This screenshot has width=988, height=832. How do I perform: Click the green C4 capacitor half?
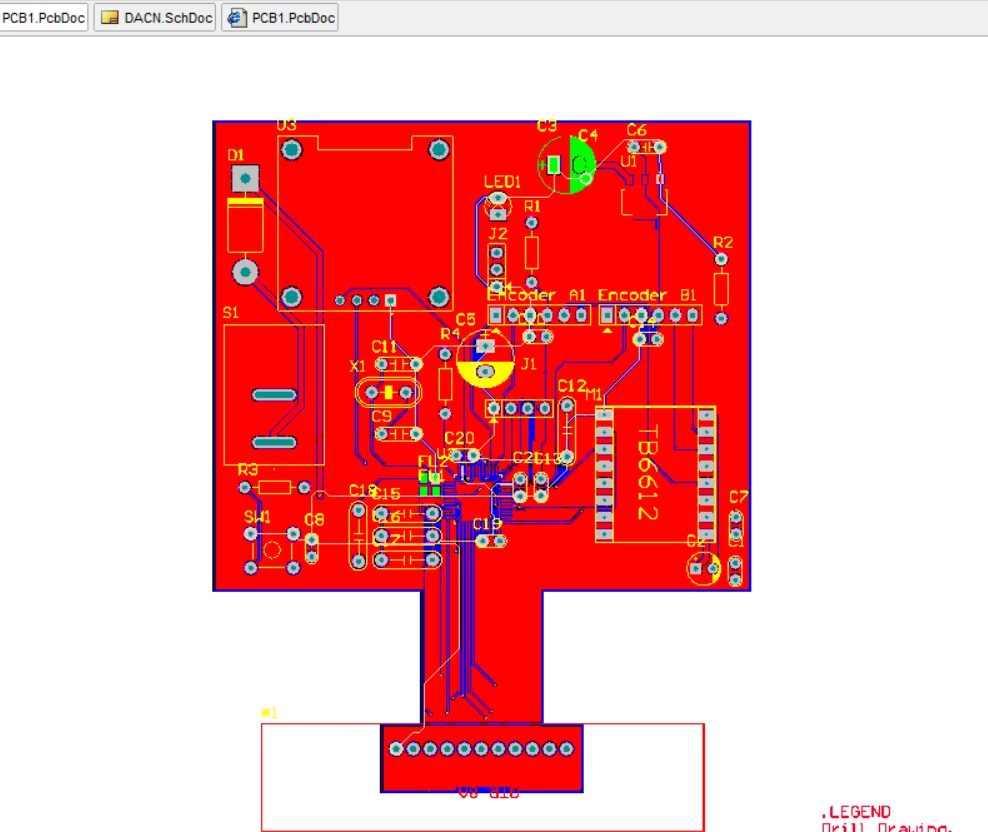coord(583,165)
